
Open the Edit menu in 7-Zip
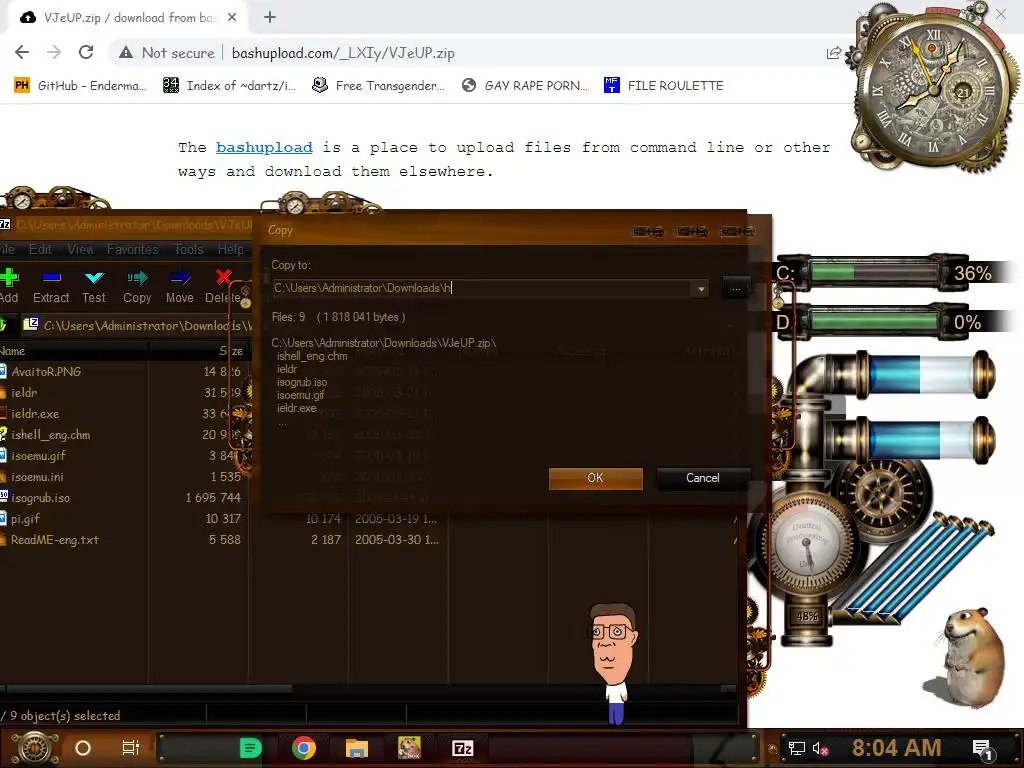click(x=40, y=249)
